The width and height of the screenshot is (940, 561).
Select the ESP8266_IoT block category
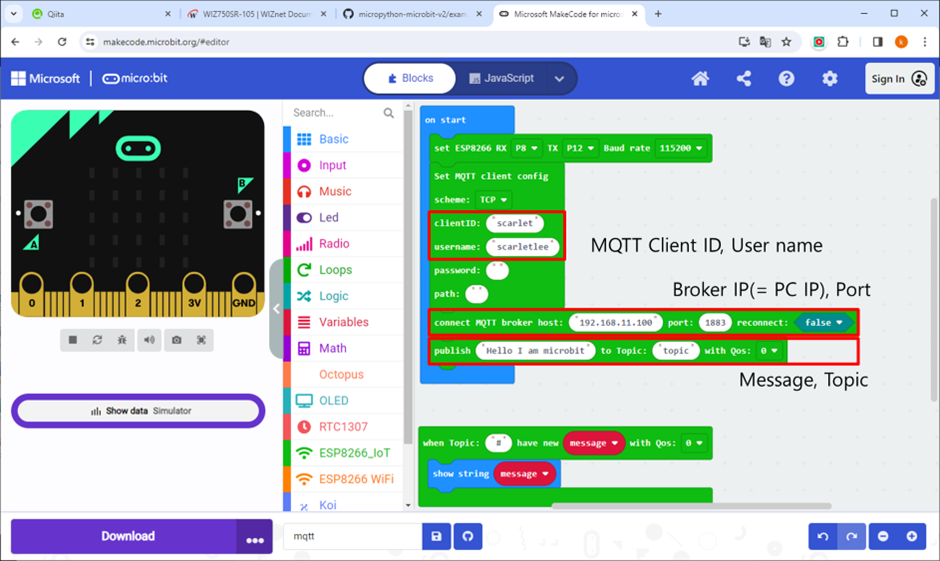[354, 453]
